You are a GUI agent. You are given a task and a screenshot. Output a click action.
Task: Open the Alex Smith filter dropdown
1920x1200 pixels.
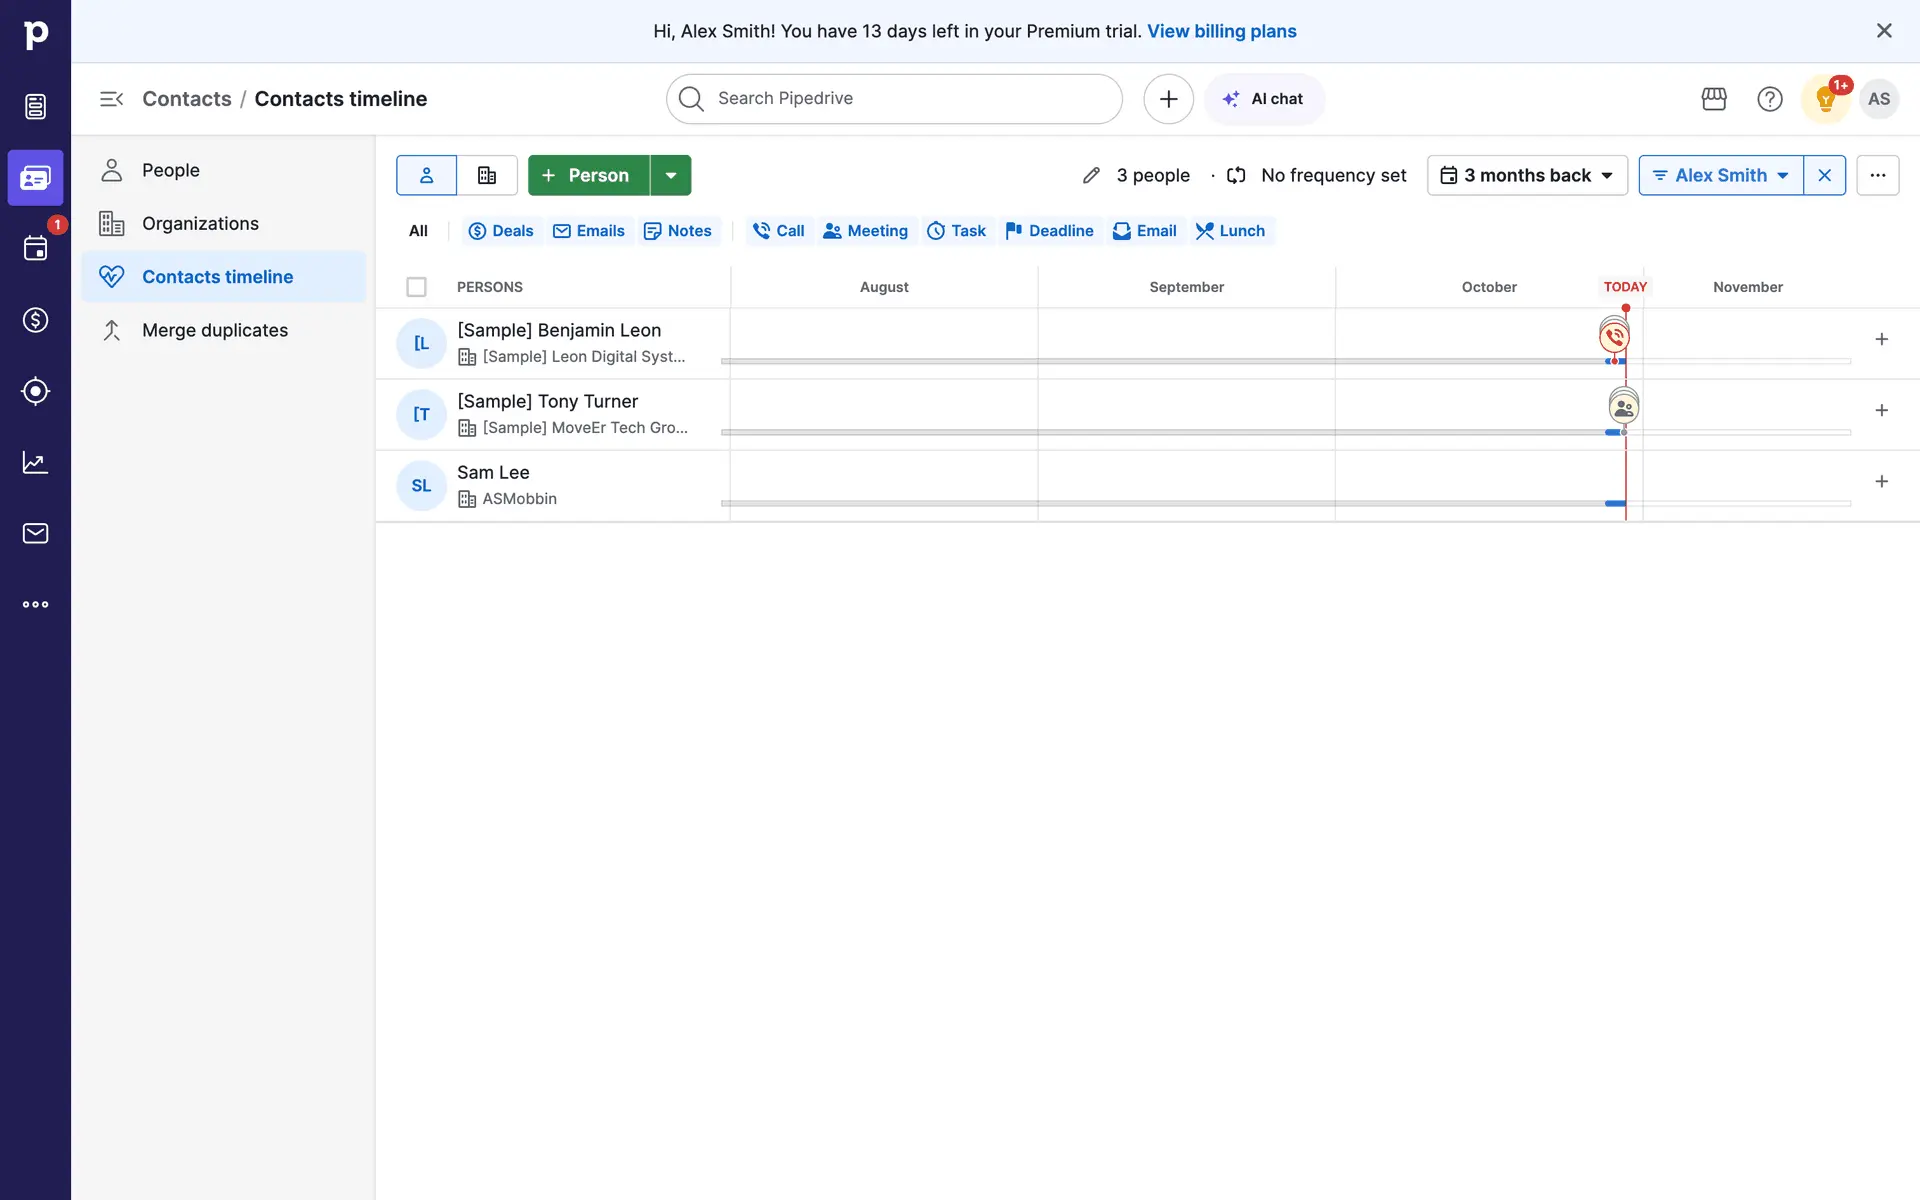[1720, 175]
